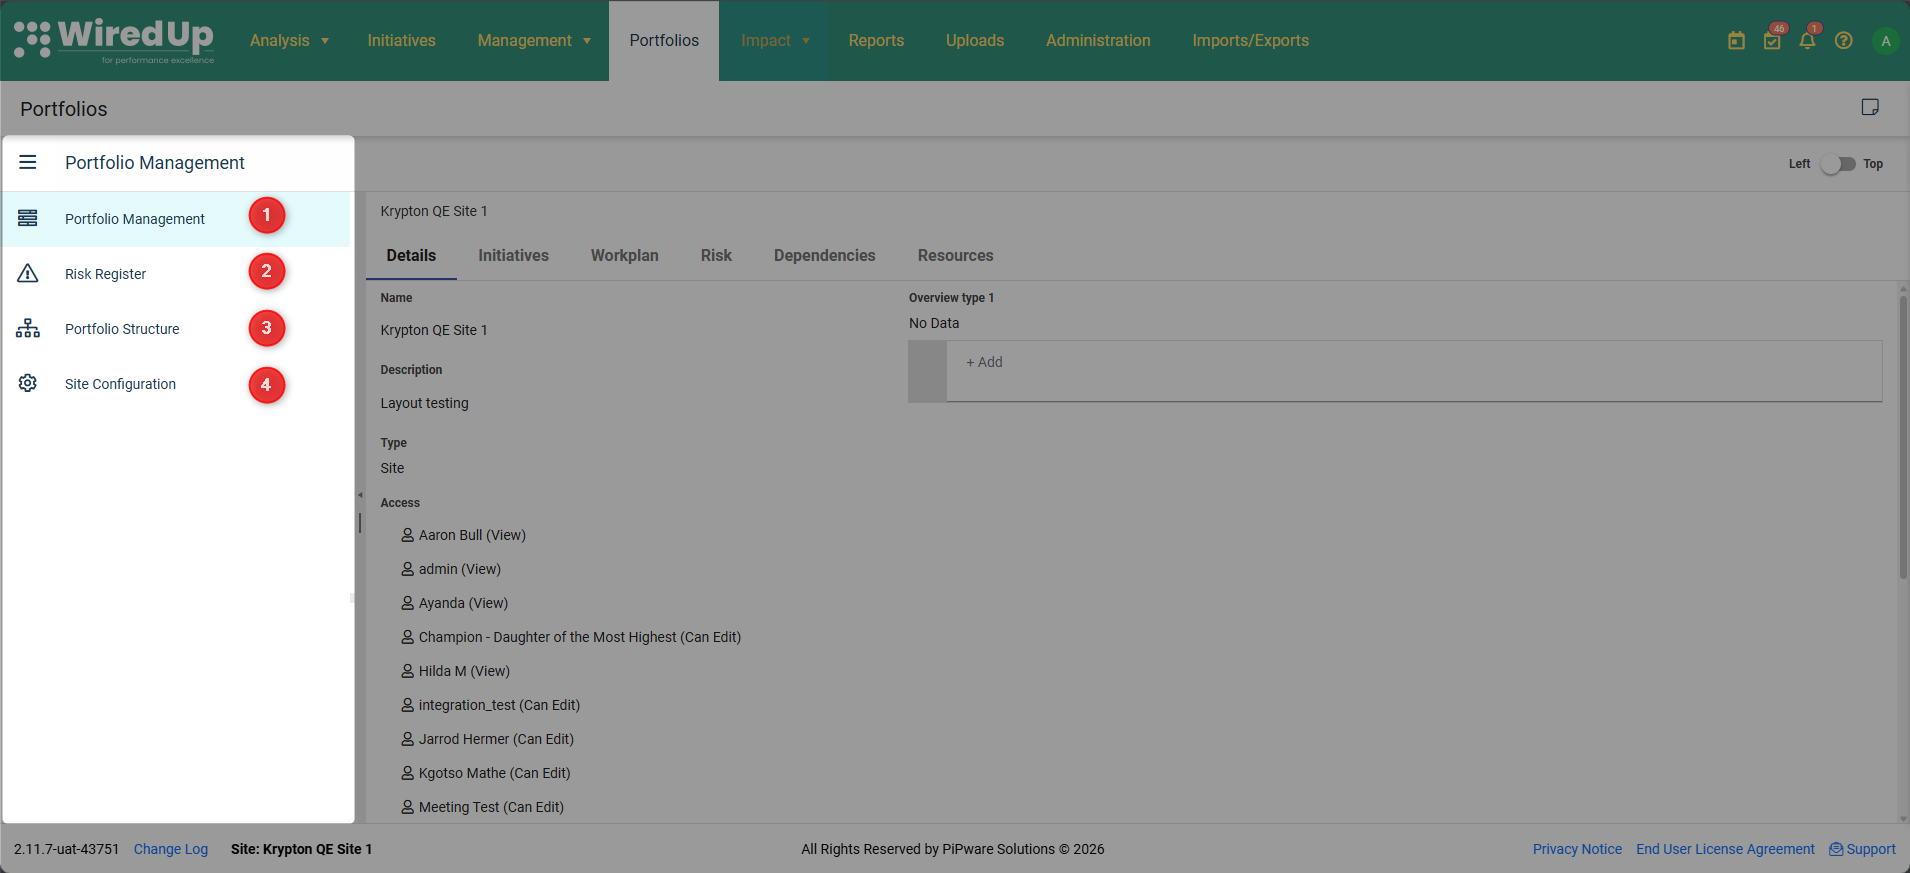Click the help question mark icon
Screen dimensions: 1910x873
click(x=1844, y=41)
